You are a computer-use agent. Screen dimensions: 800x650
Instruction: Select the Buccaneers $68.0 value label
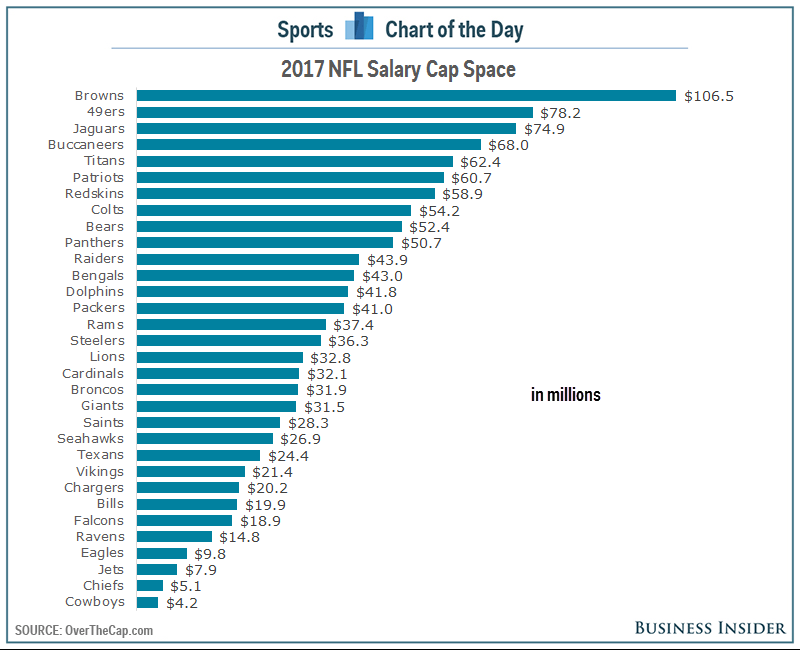pyautogui.click(x=508, y=145)
